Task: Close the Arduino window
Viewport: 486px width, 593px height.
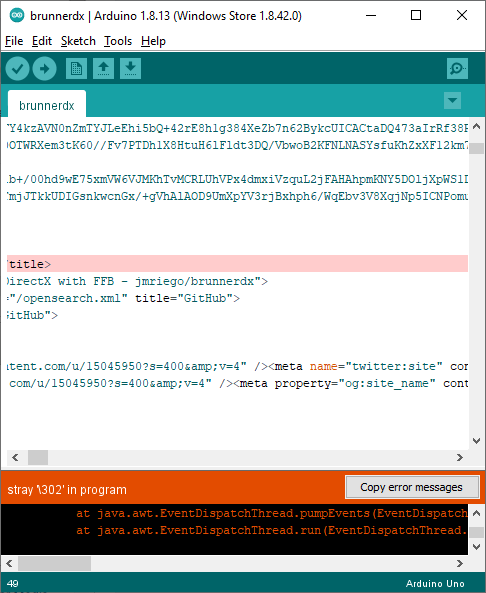Action: 462,16
